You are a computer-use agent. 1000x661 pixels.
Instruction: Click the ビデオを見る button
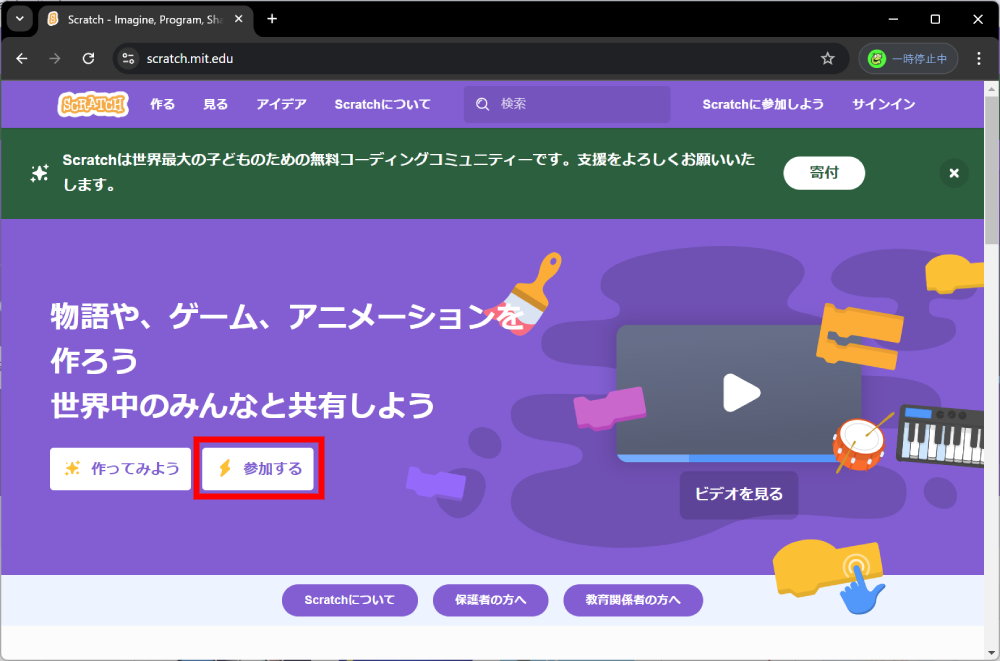click(739, 494)
